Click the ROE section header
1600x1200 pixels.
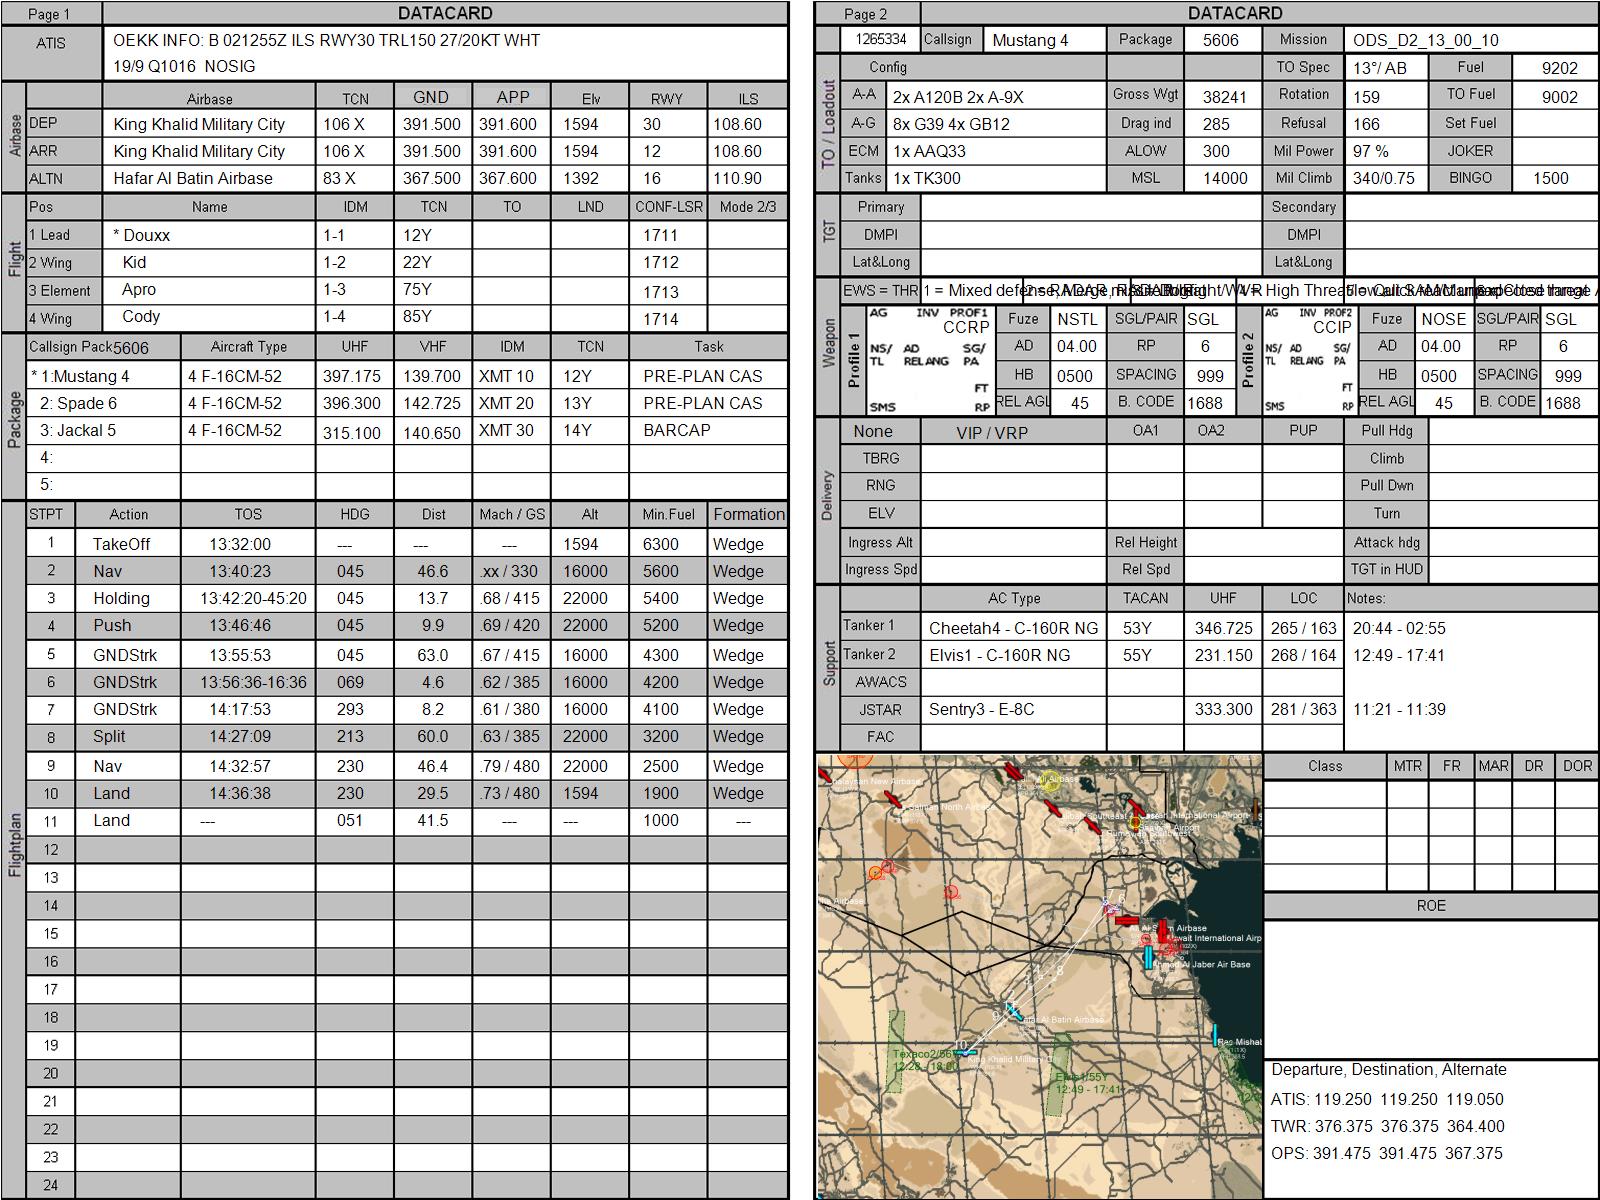[1431, 905]
